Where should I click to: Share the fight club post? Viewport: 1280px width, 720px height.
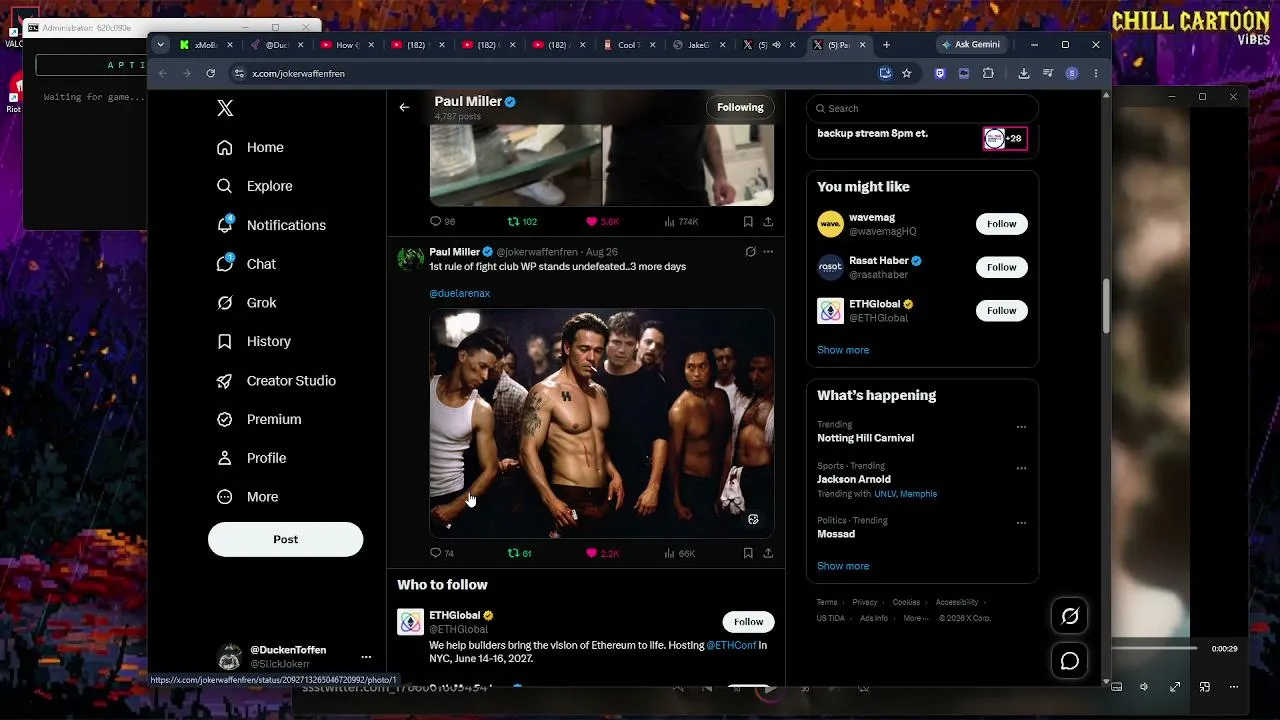click(768, 553)
